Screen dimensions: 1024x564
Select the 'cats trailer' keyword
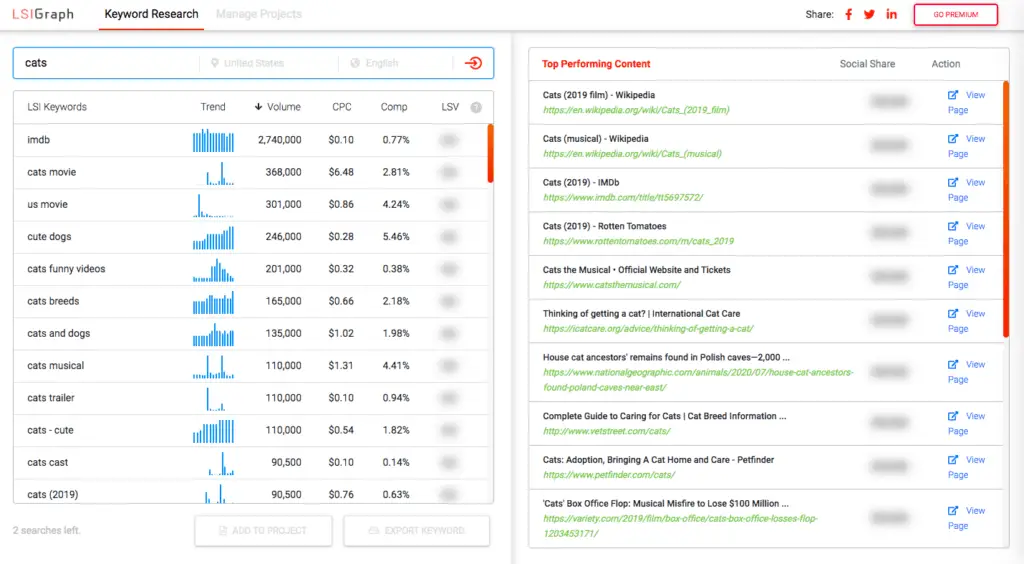(51, 398)
